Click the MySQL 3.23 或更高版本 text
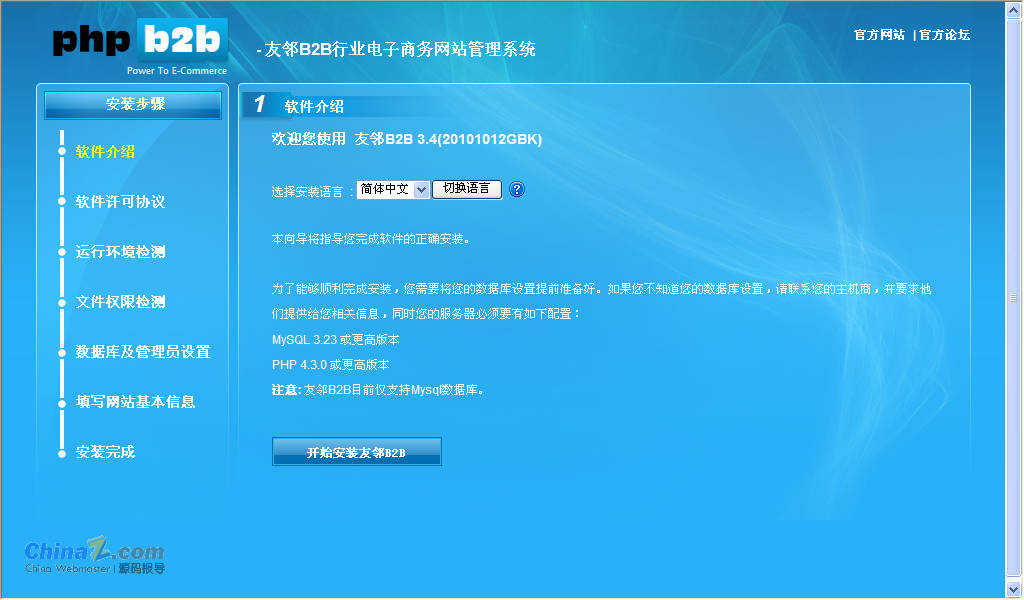1024x600 pixels. [336, 339]
